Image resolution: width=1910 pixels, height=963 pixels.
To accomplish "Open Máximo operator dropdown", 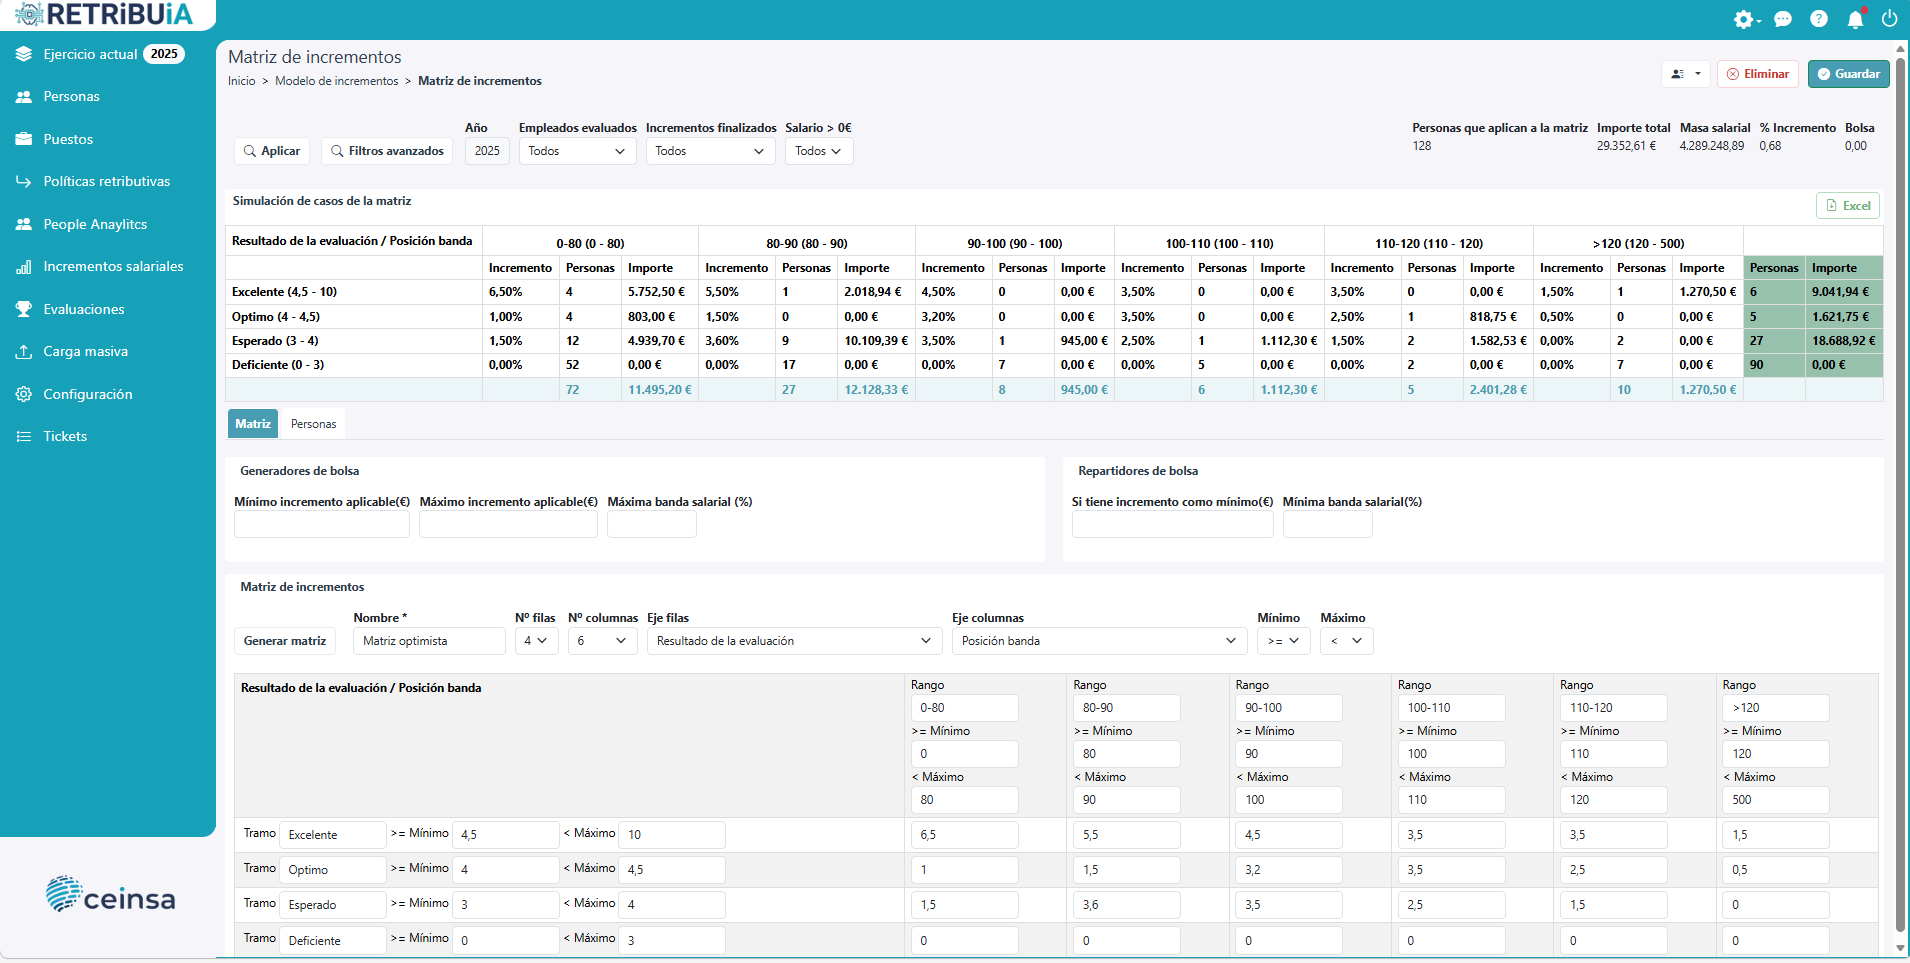I will pos(1346,641).
